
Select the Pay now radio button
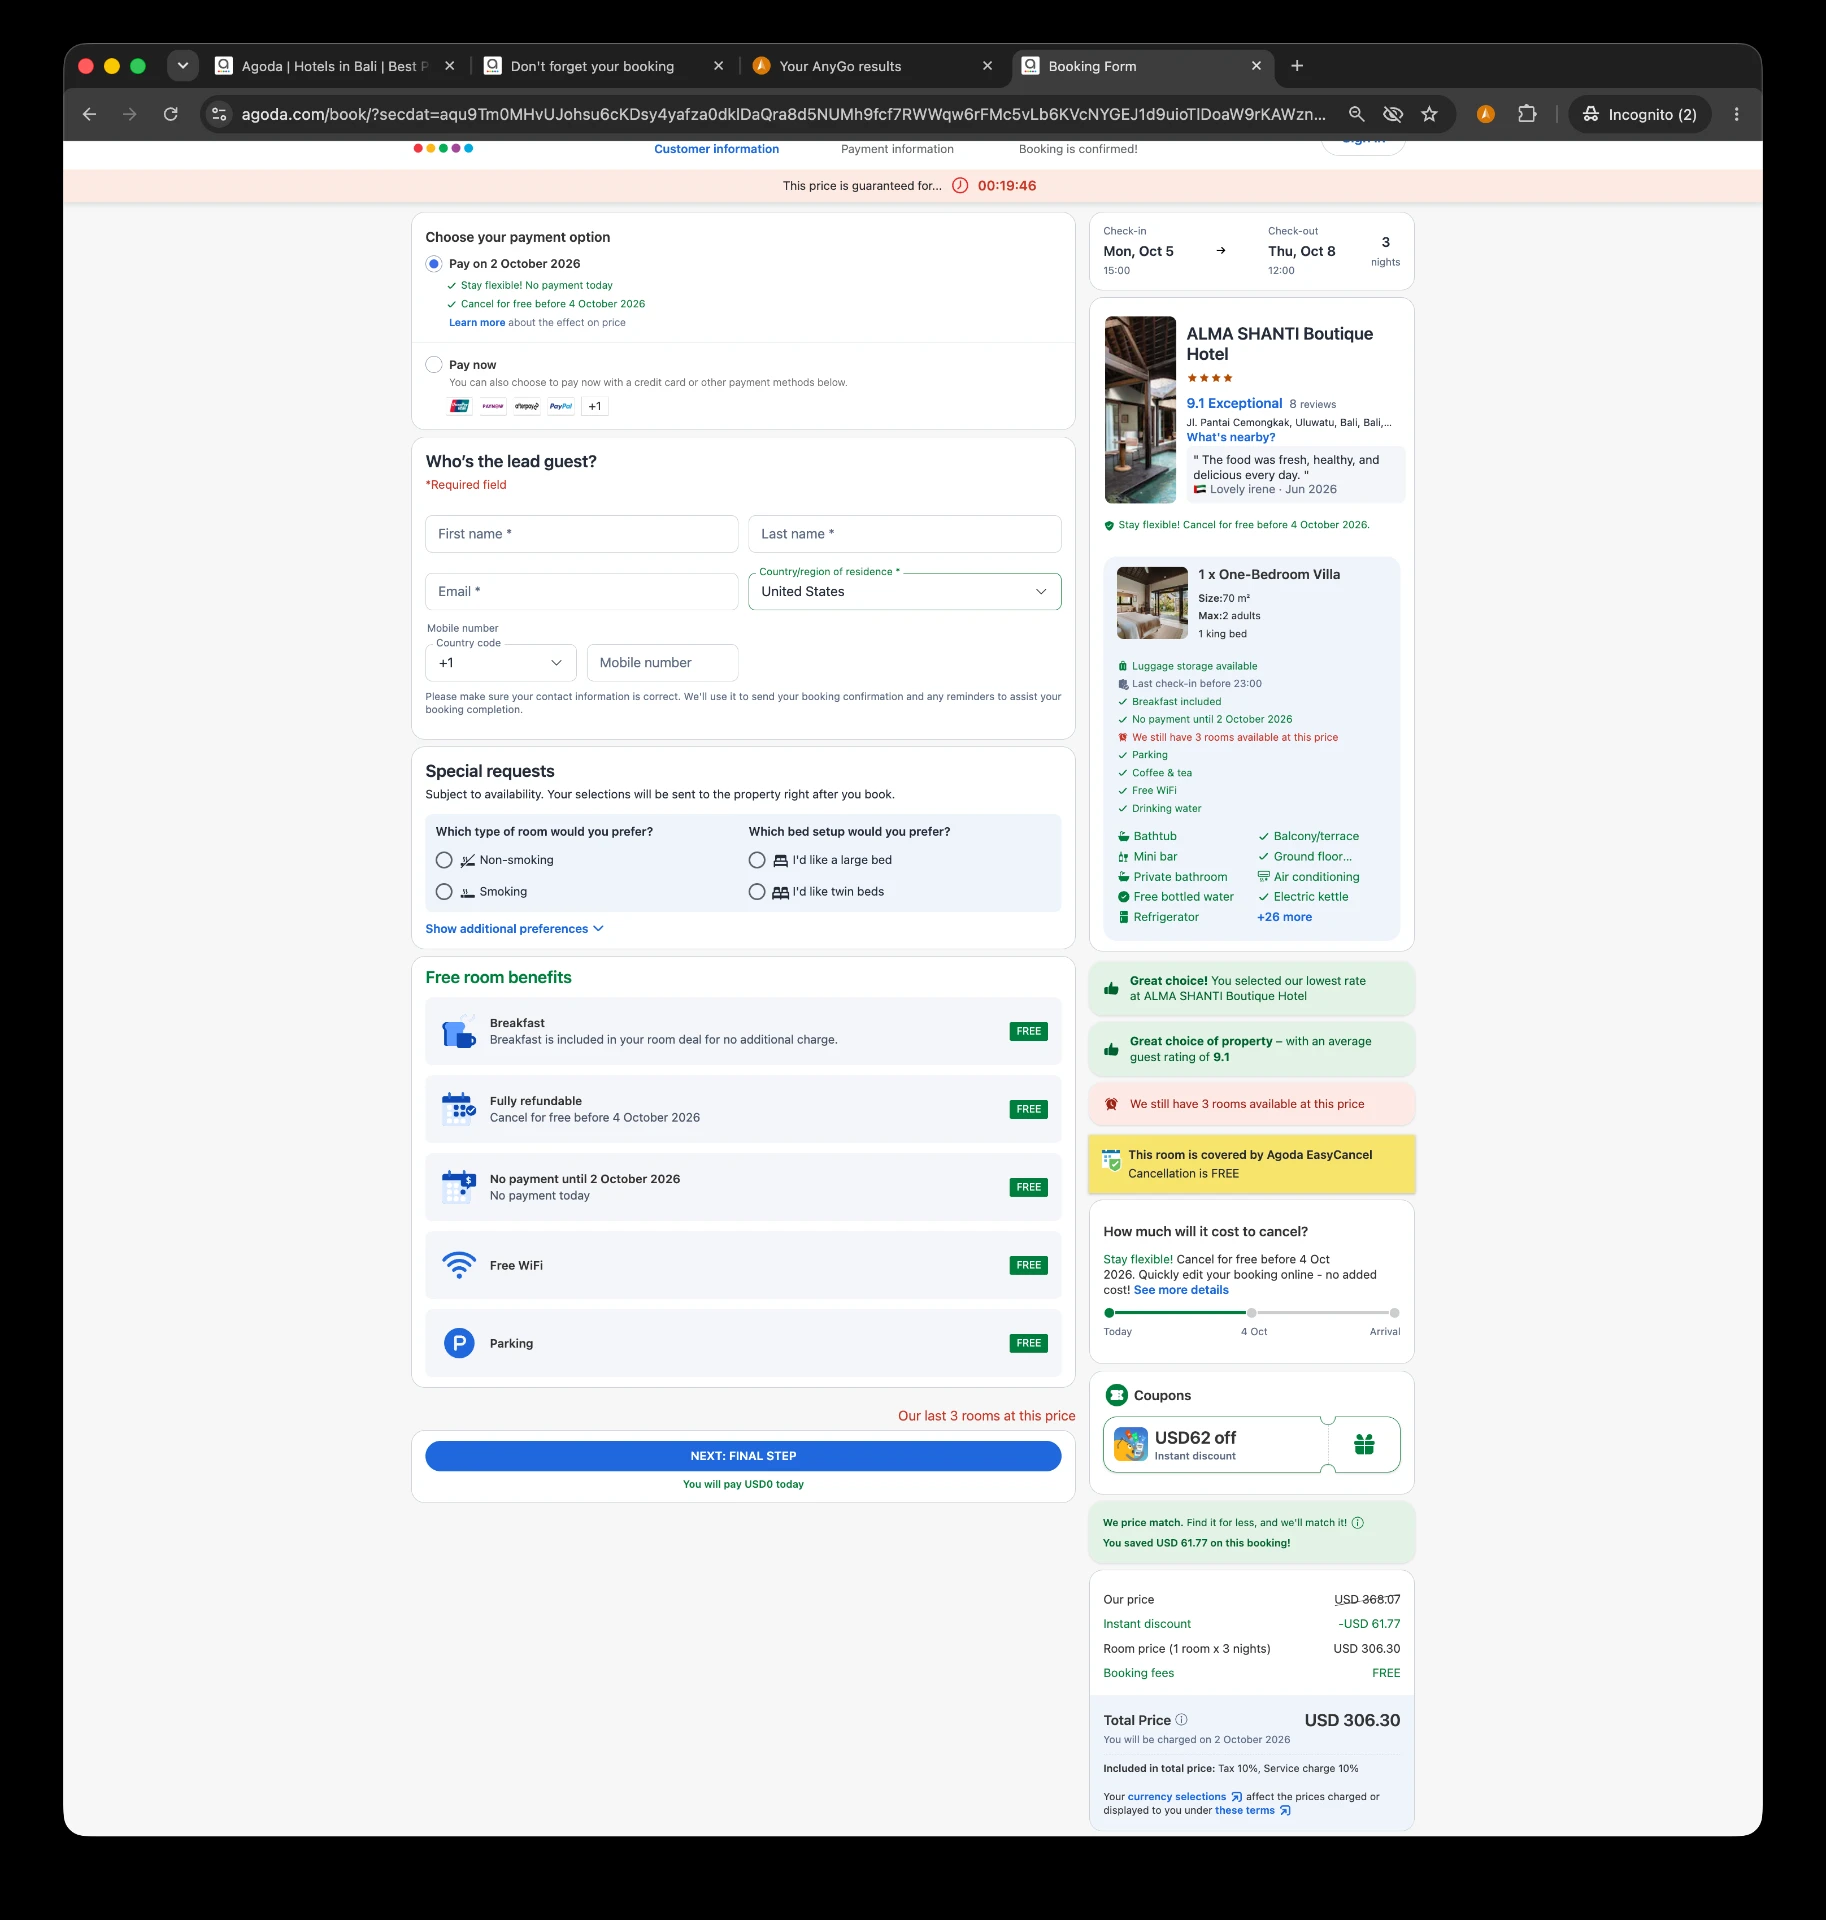click(x=434, y=365)
